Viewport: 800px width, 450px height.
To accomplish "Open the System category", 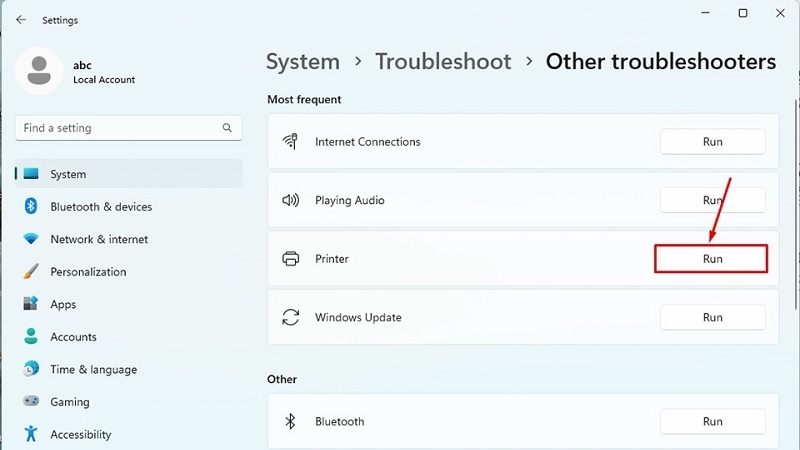I will point(129,174).
